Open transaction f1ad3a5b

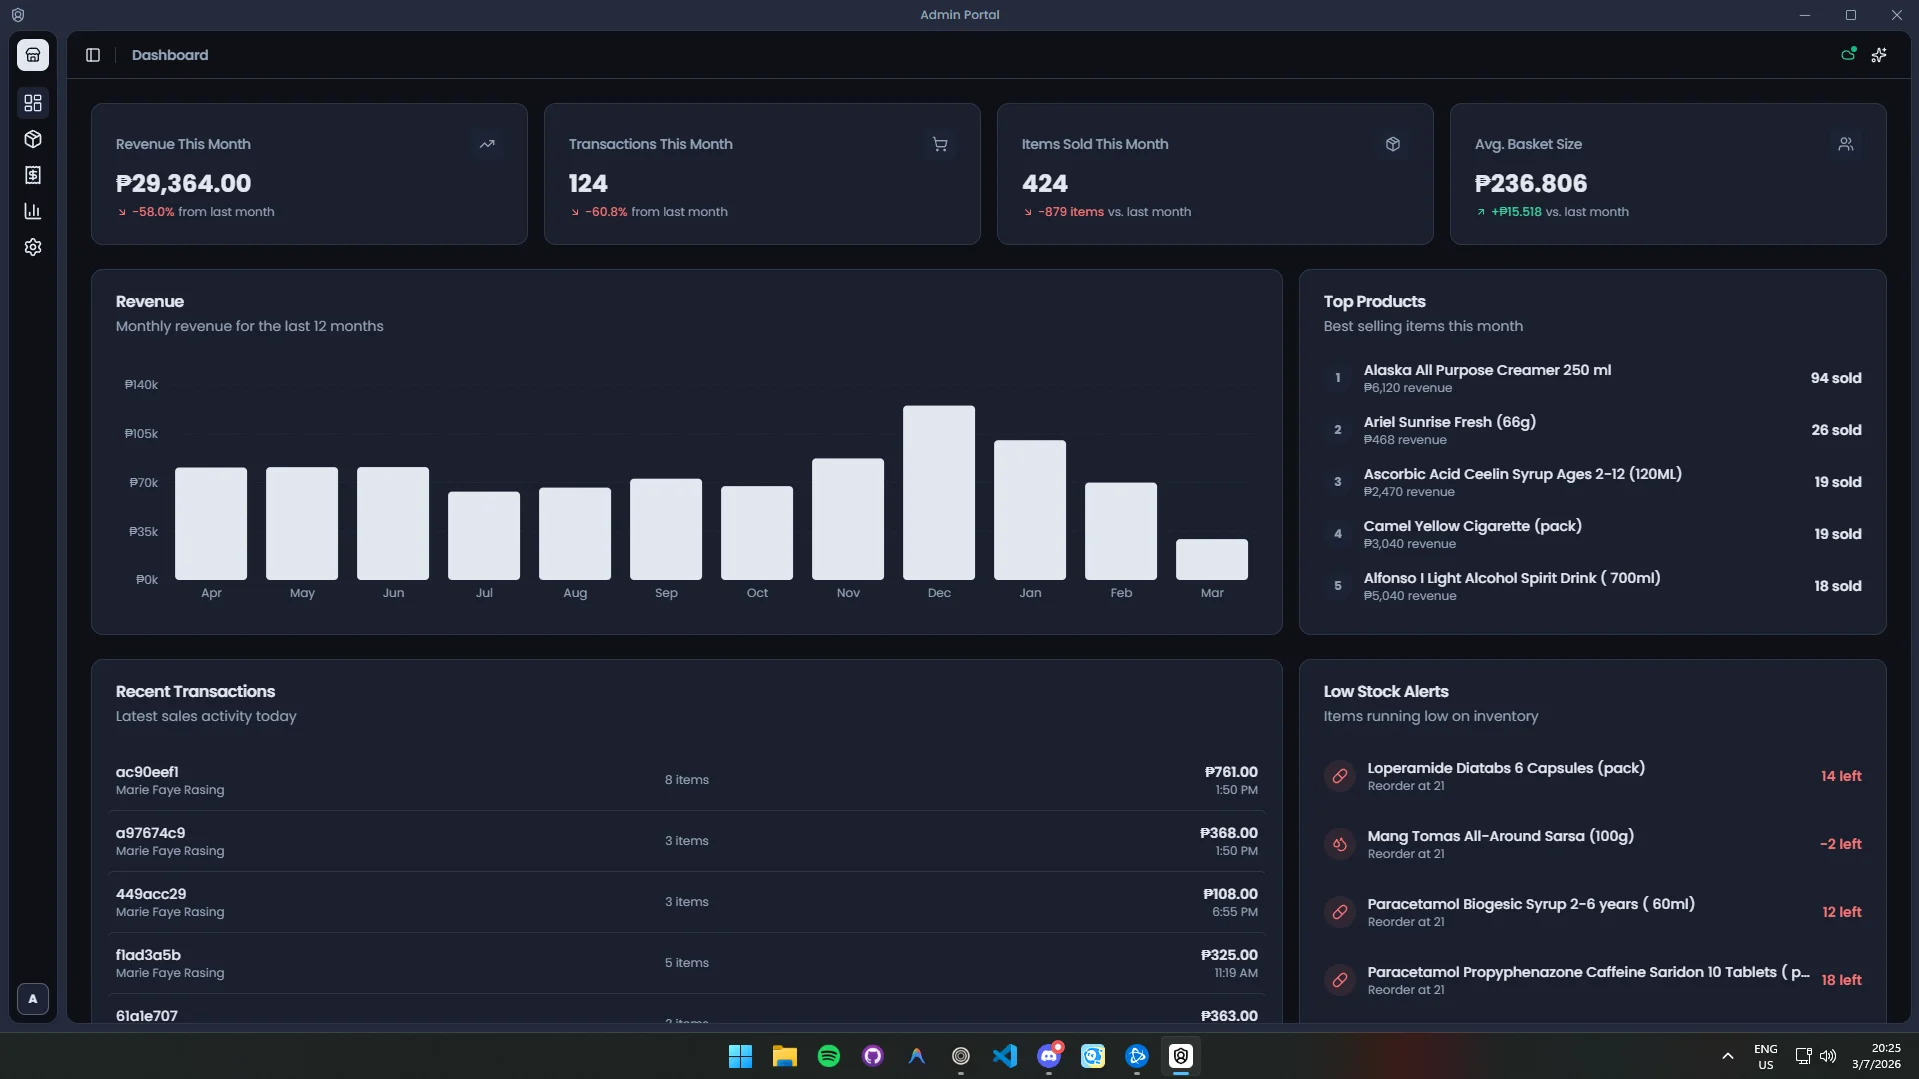point(687,963)
